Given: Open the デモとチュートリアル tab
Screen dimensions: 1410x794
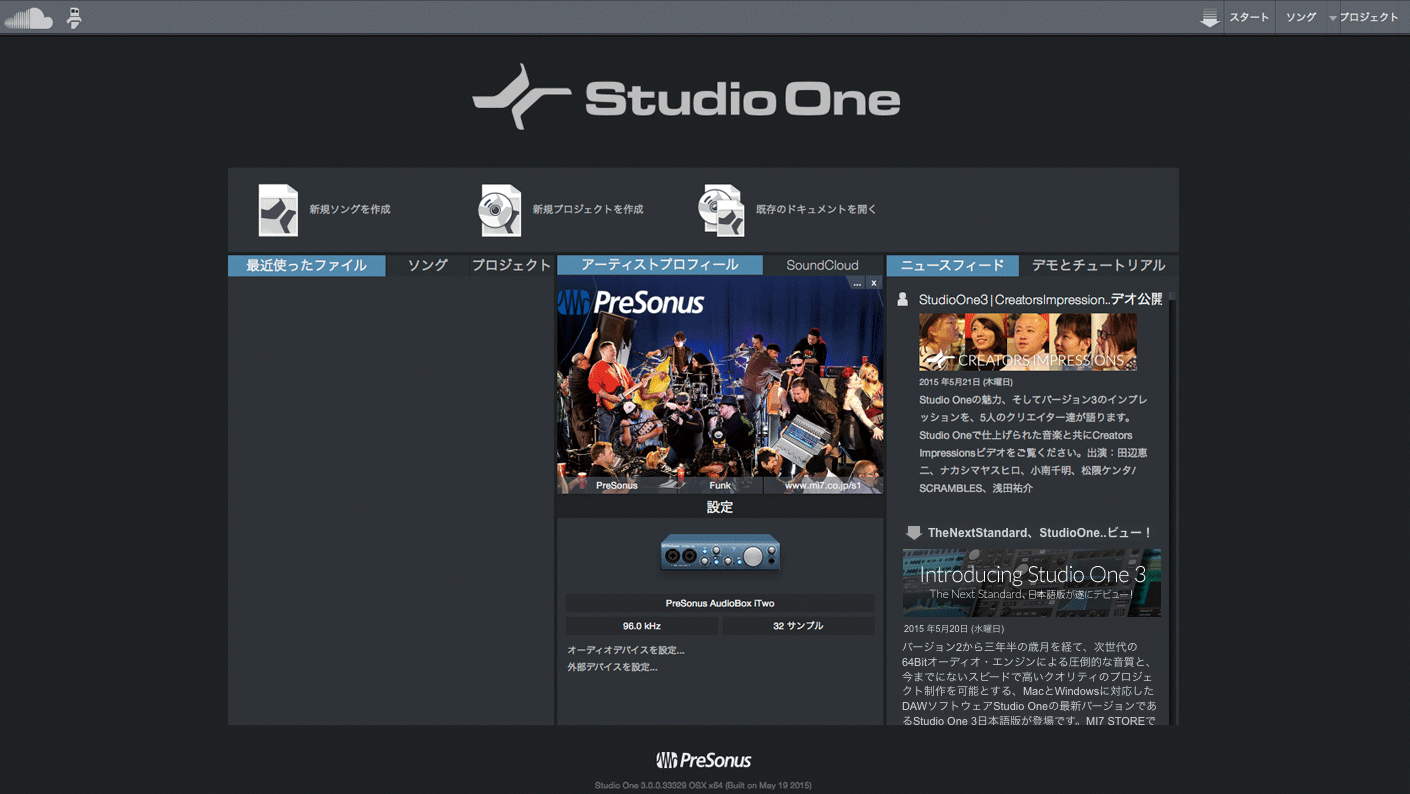Looking at the screenshot, I should click(1099, 265).
